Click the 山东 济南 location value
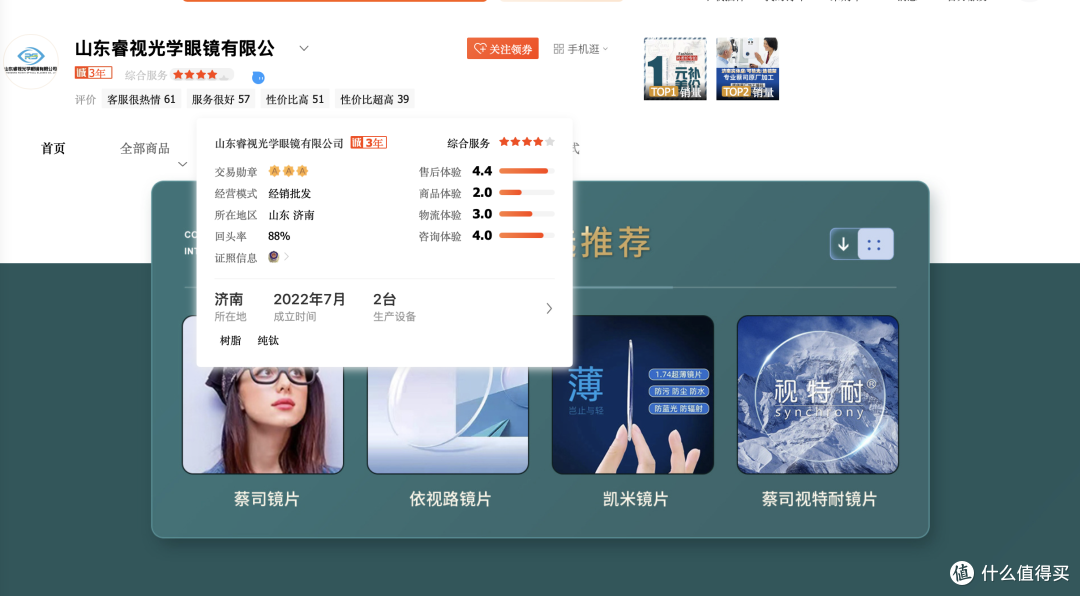 [291, 215]
